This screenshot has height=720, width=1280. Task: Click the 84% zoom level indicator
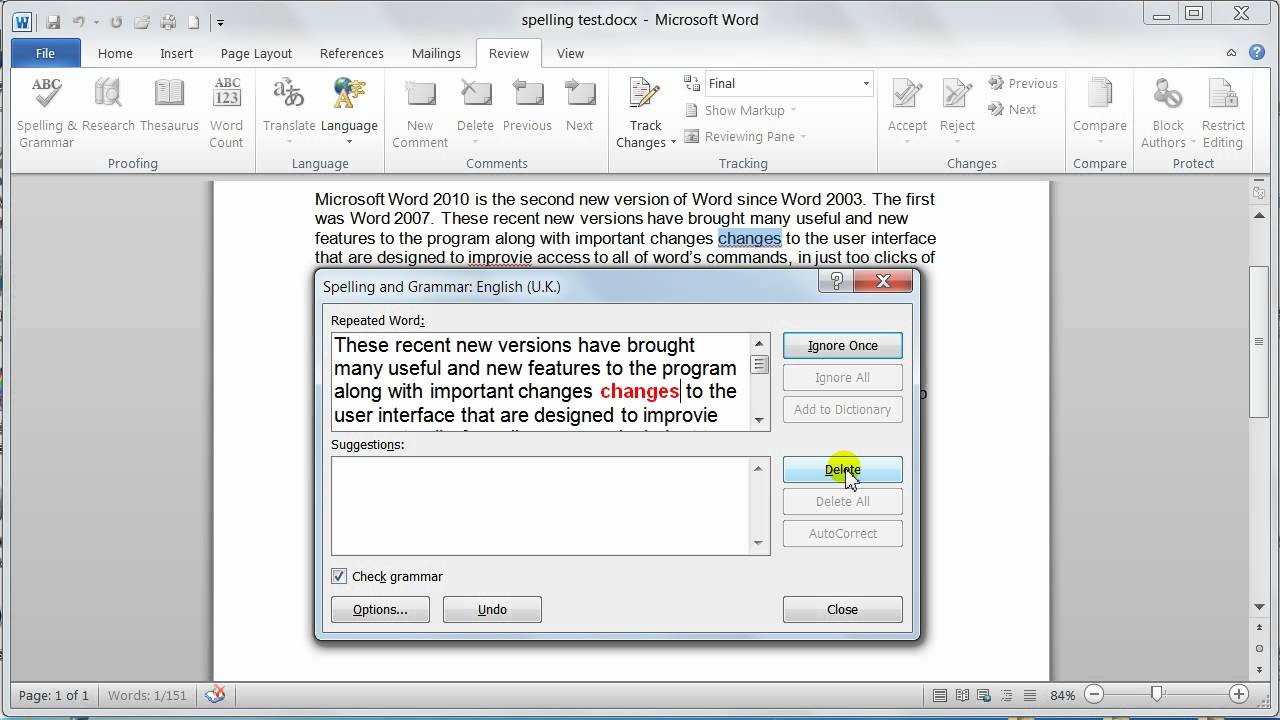click(x=1063, y=695)
